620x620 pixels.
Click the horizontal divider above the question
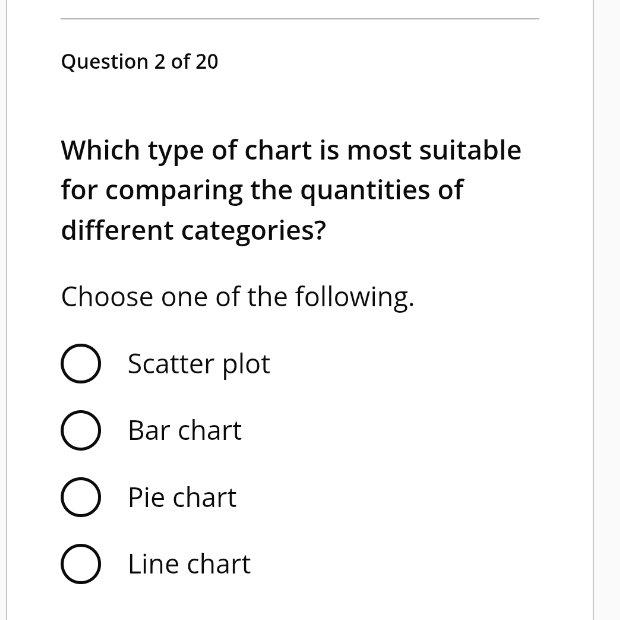point(300,18)
